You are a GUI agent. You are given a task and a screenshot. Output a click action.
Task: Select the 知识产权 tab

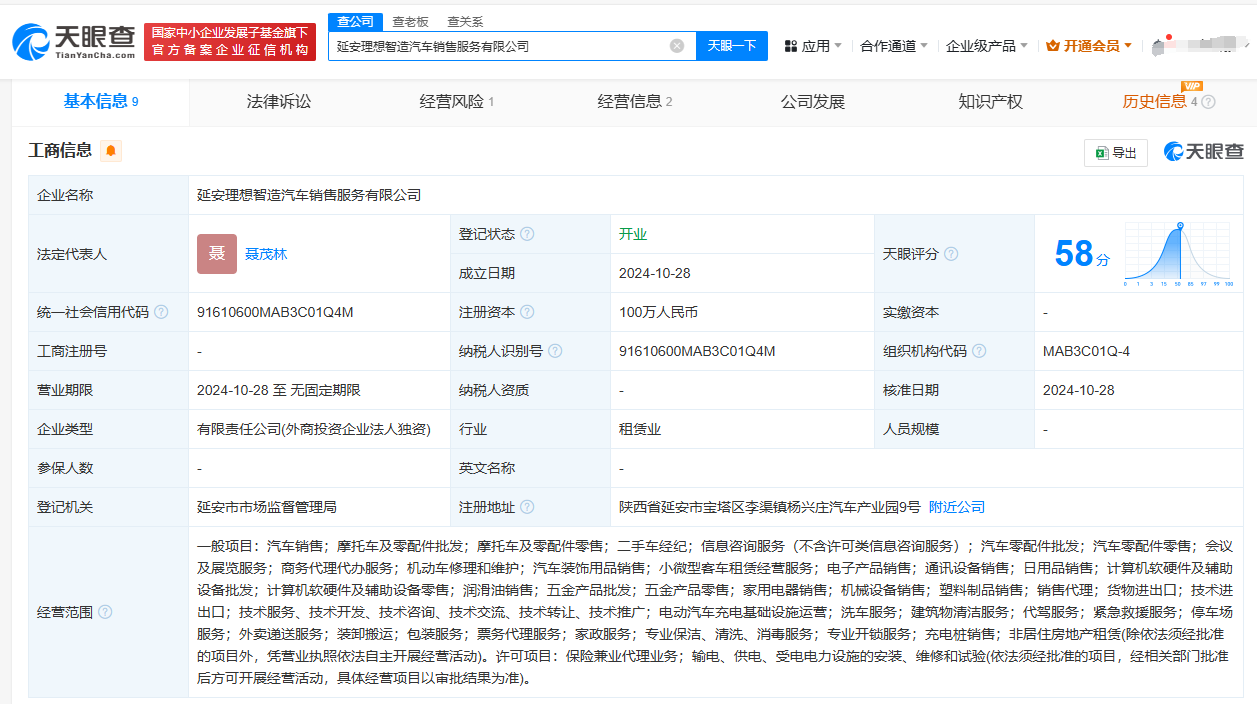point(990,102)
